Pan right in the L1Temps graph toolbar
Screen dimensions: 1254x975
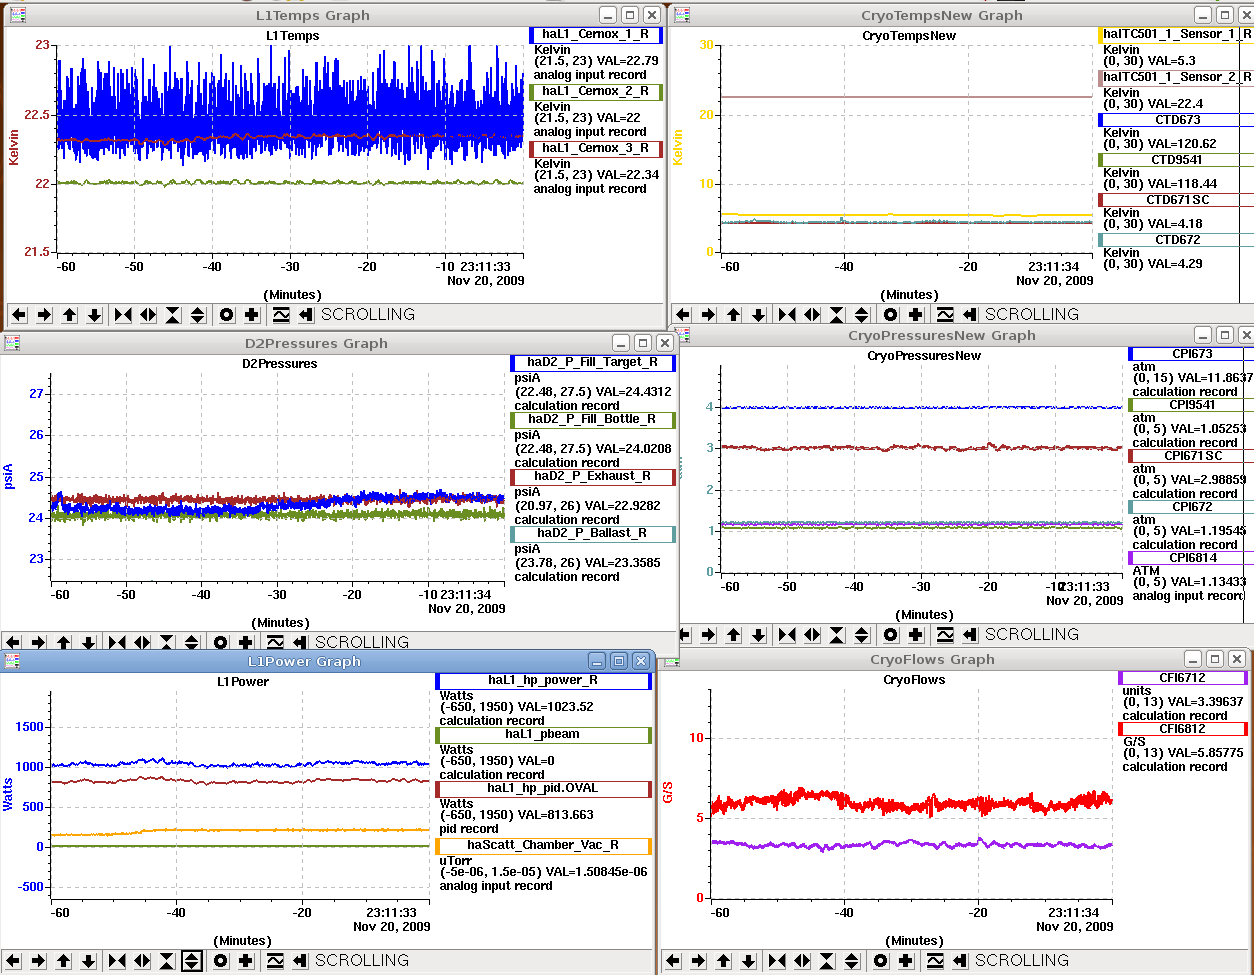(x=44, y=314)
